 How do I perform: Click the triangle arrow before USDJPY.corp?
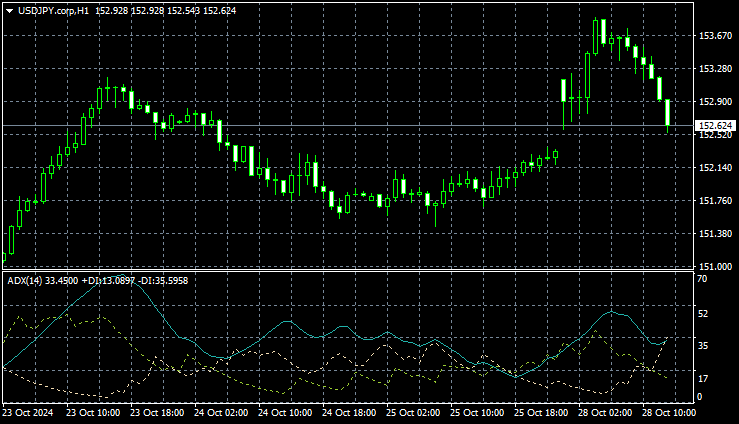tap(9, 10)
